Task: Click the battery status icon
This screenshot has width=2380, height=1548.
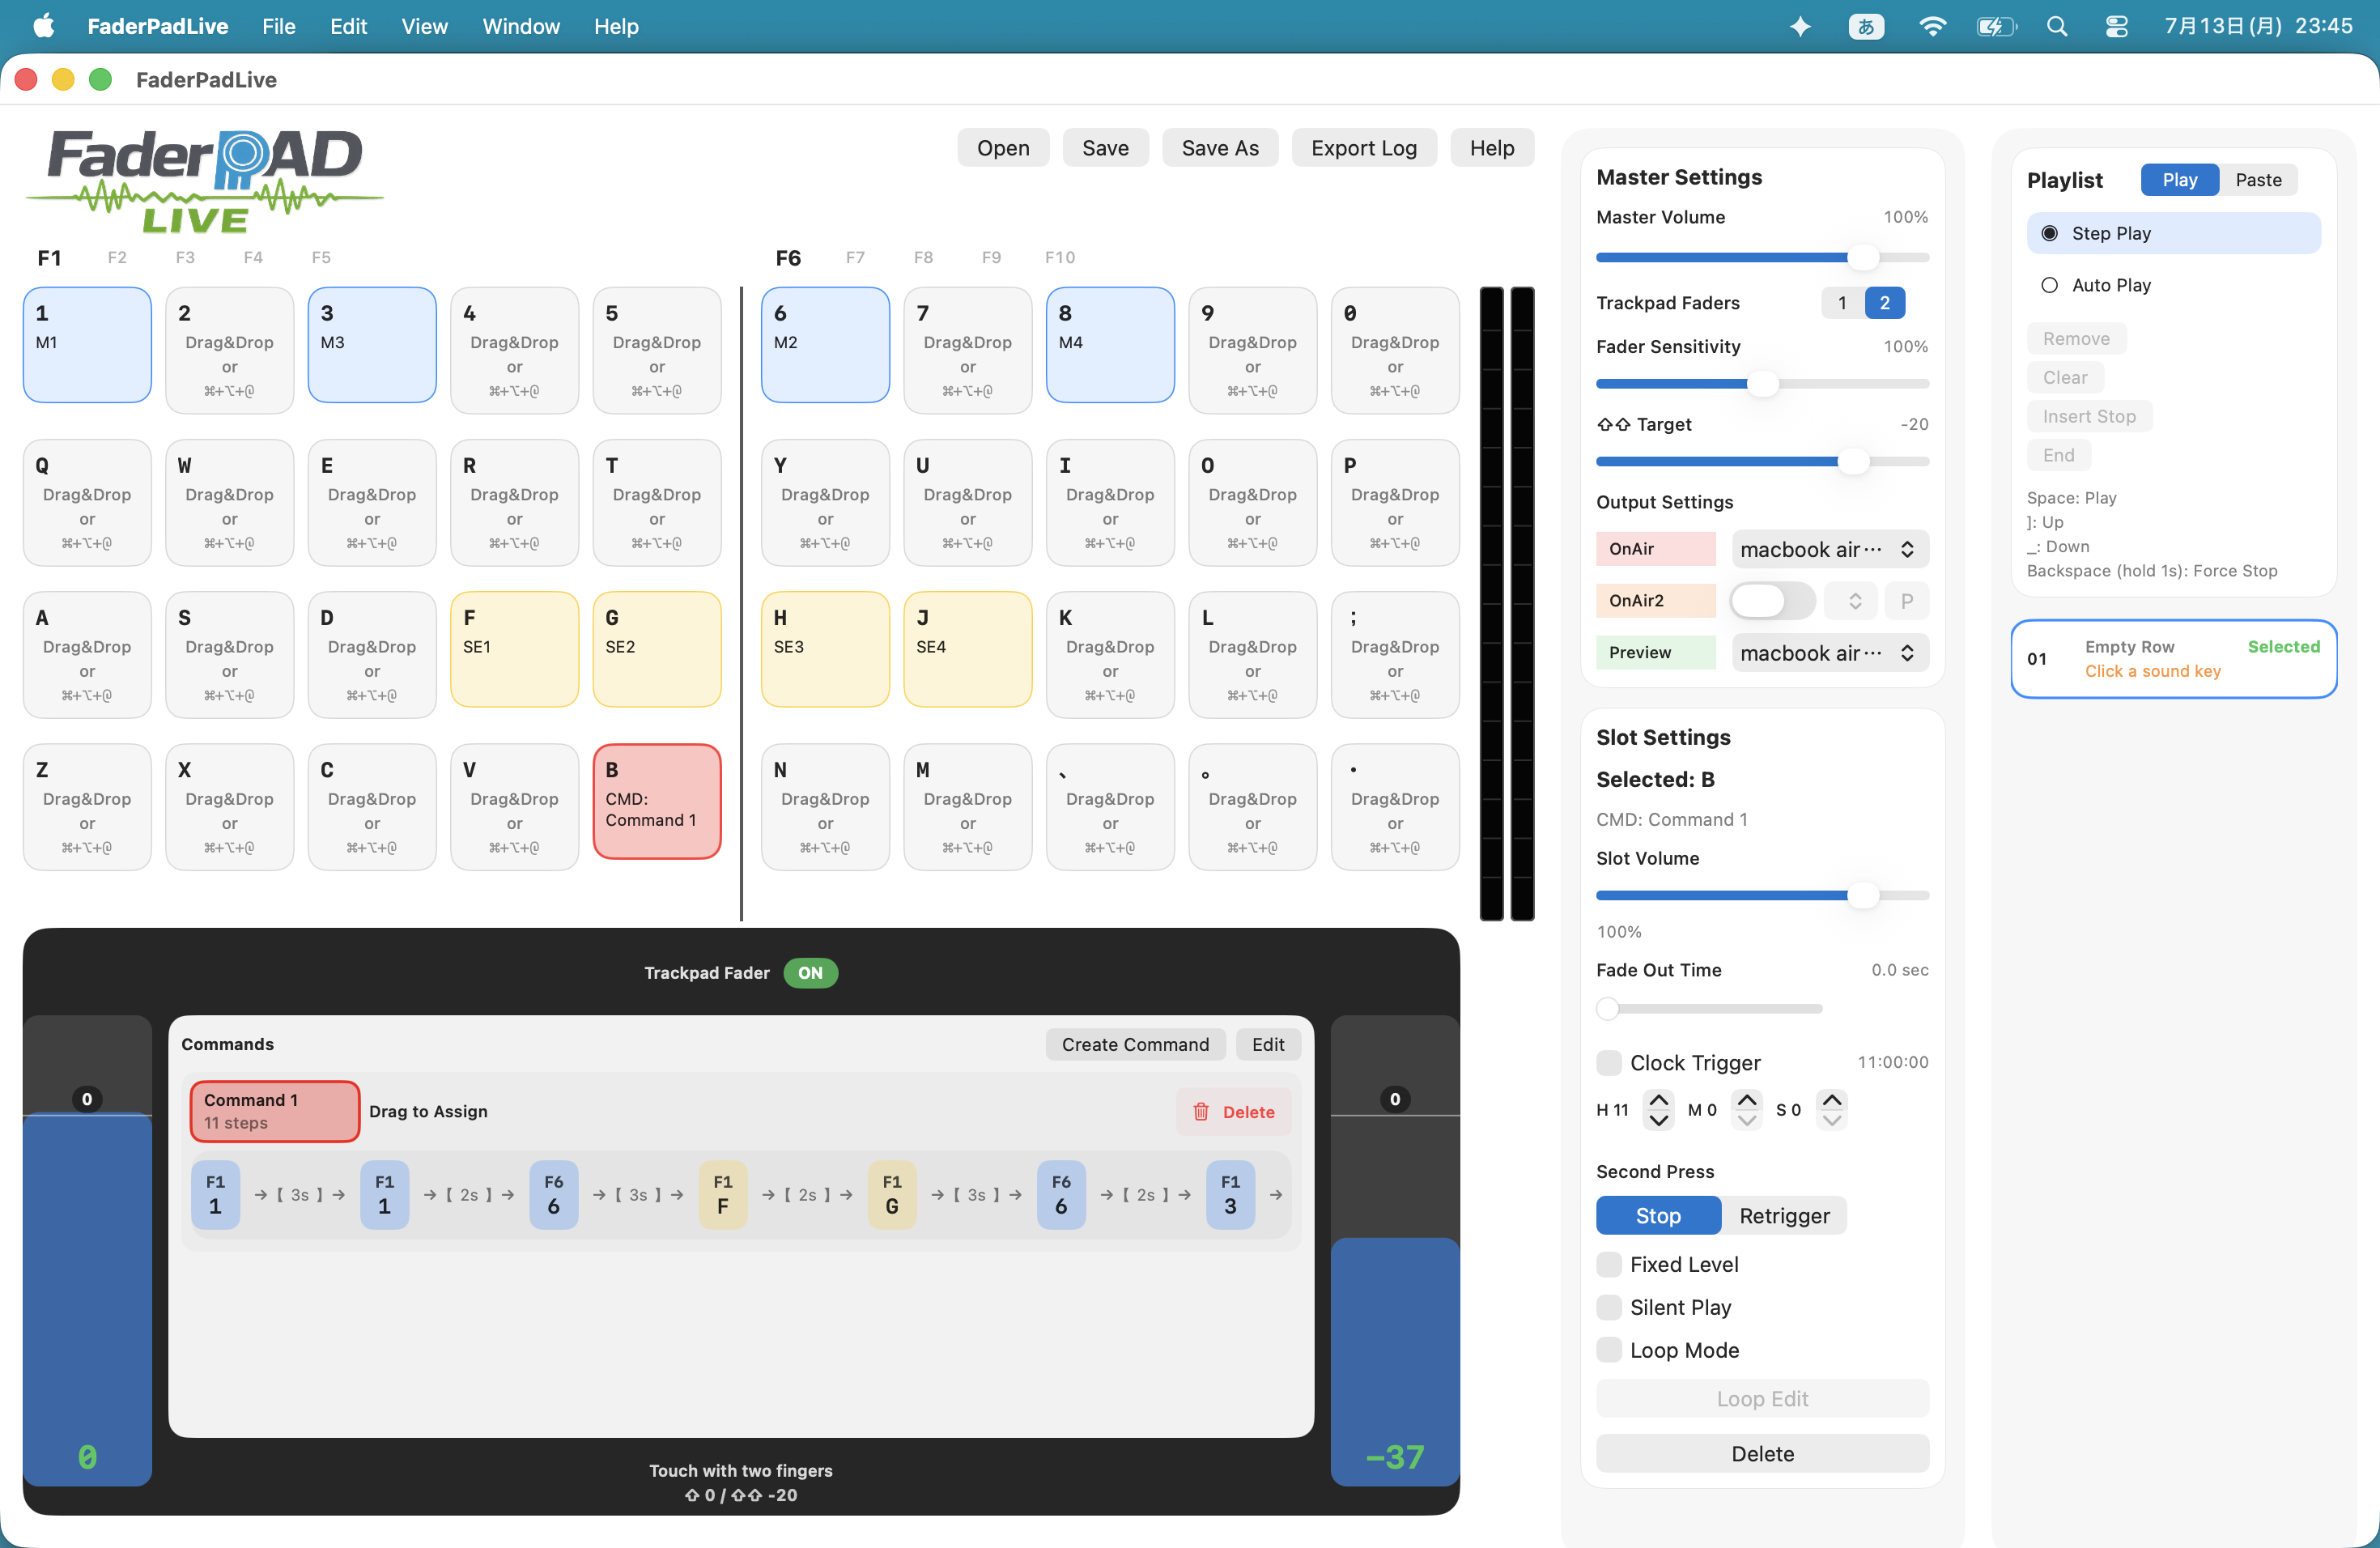Action: (1996, 26)
